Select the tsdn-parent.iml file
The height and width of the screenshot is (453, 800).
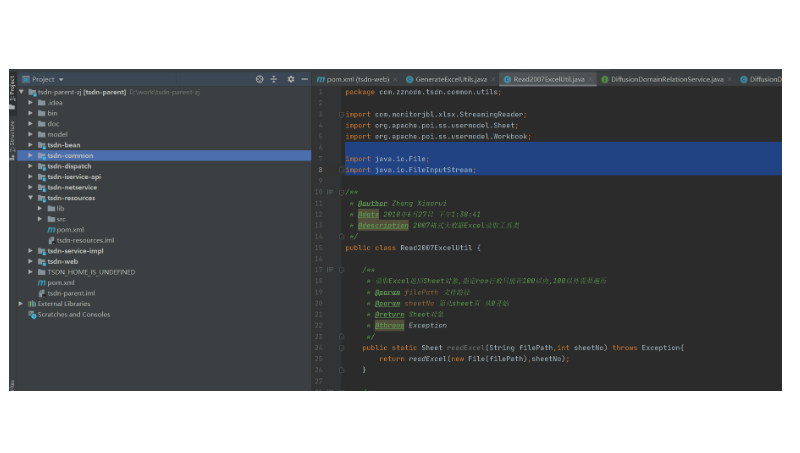(x=71, y=293)
